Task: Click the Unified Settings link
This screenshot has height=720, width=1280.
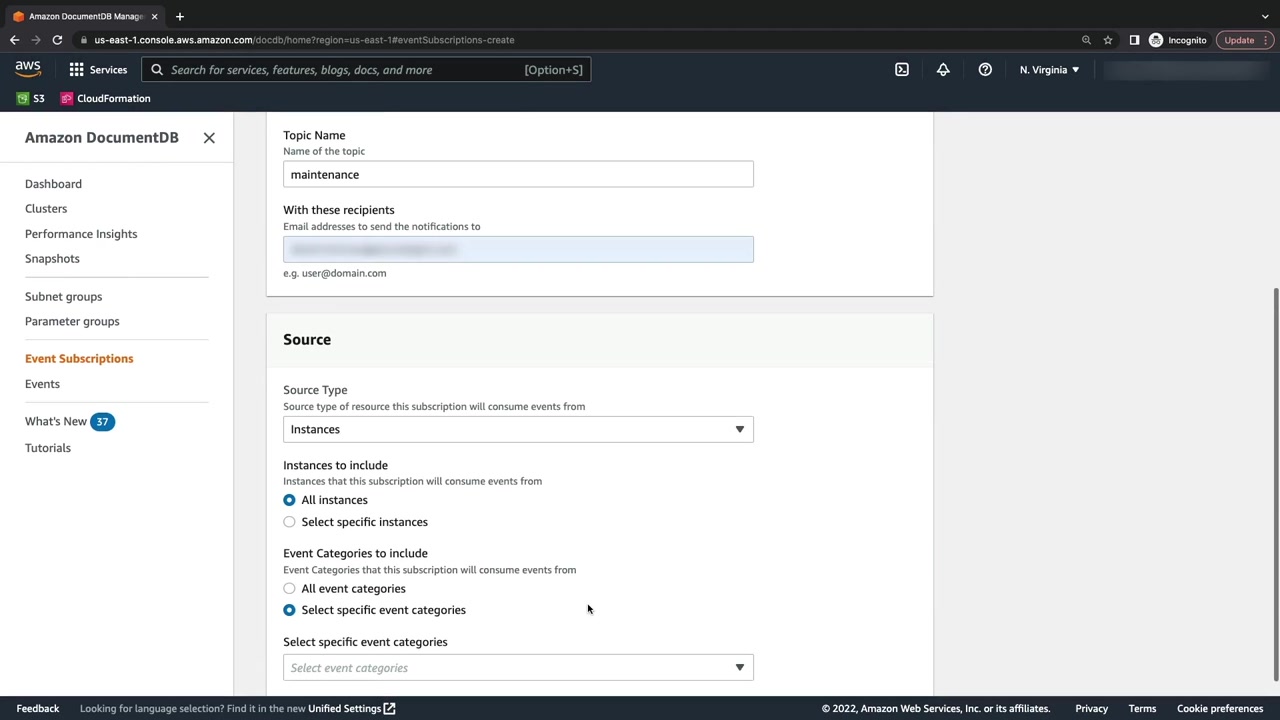Action: tap(351, 709)
